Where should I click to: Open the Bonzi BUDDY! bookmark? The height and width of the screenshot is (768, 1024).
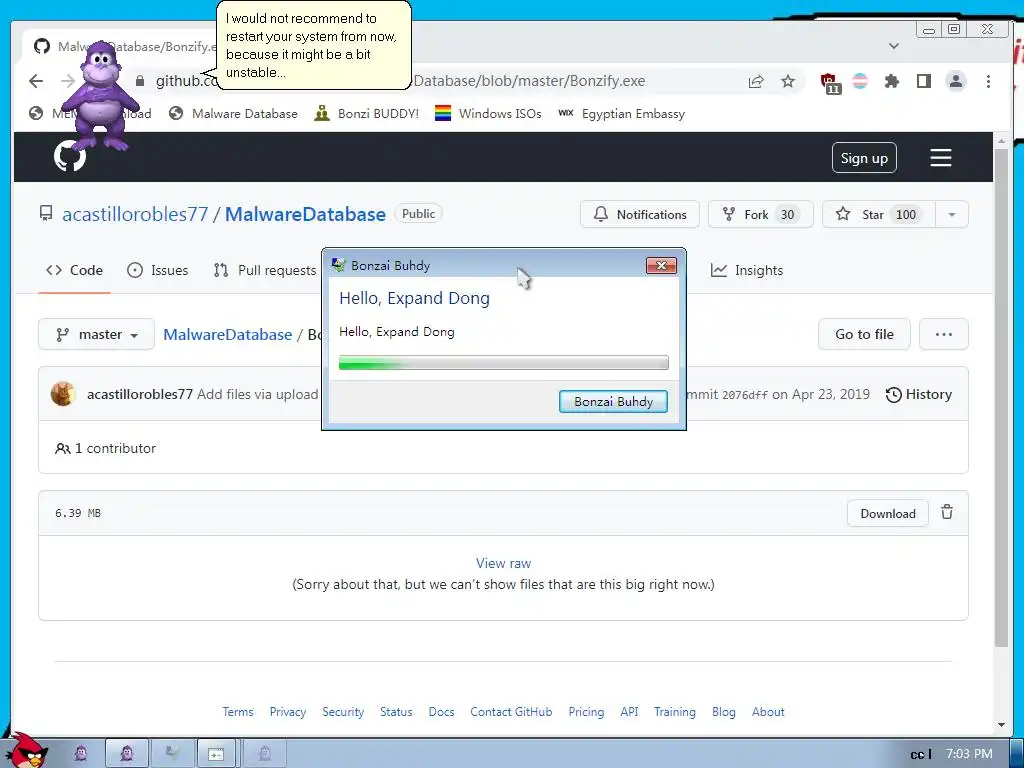[x=366, y=114]
